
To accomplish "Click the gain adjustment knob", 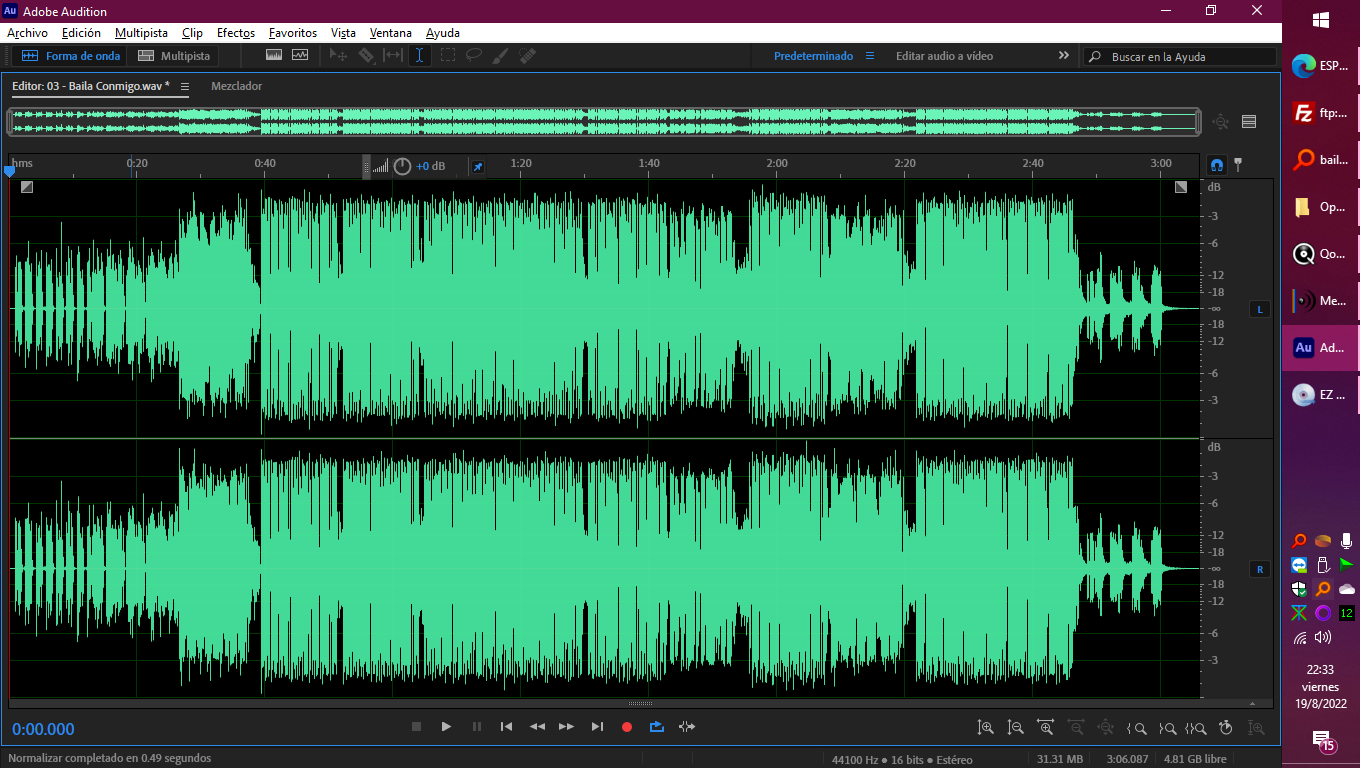I will 402,166.
